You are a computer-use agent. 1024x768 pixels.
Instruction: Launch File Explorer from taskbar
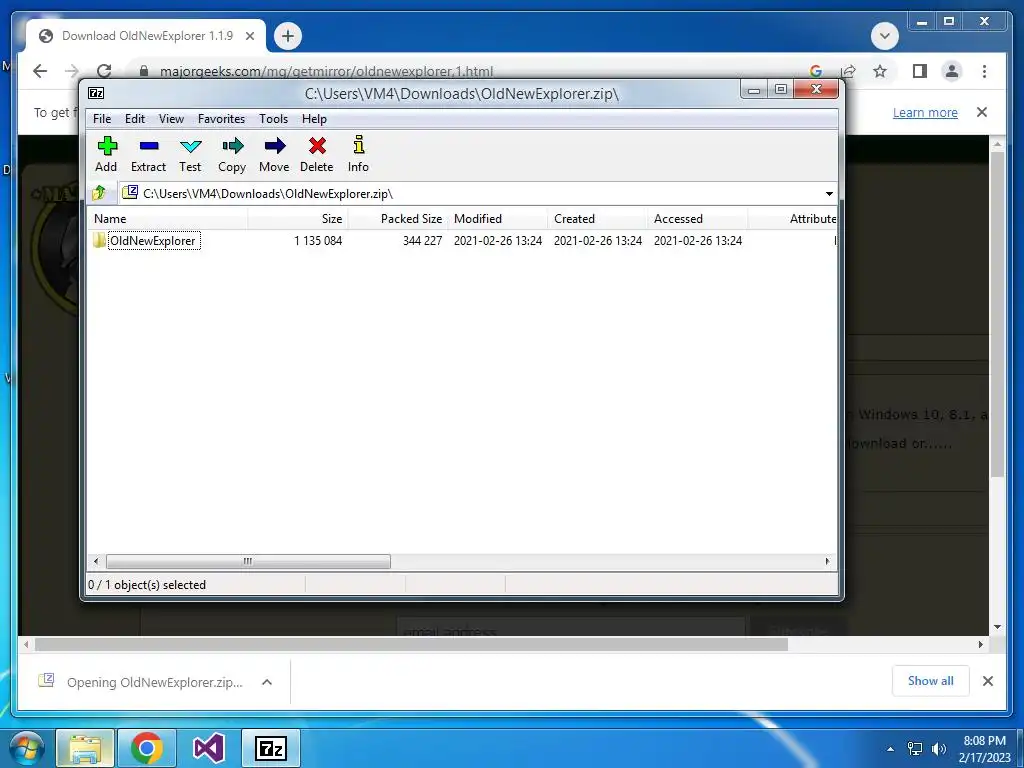(86, 748)
